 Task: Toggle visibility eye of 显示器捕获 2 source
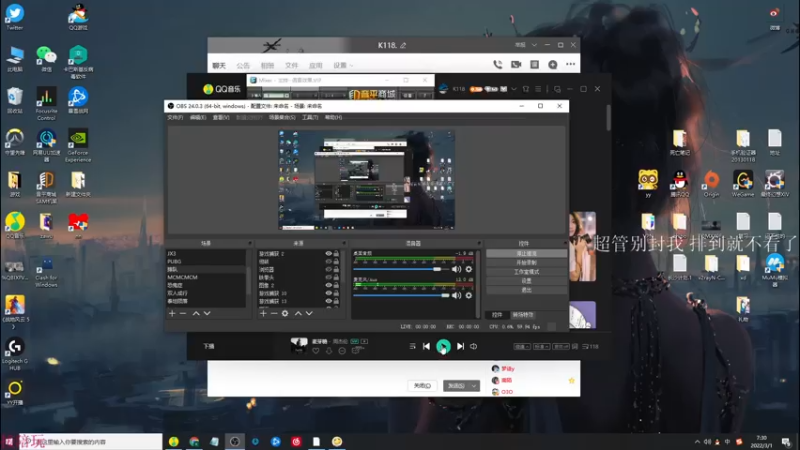(x=329, y=254)
